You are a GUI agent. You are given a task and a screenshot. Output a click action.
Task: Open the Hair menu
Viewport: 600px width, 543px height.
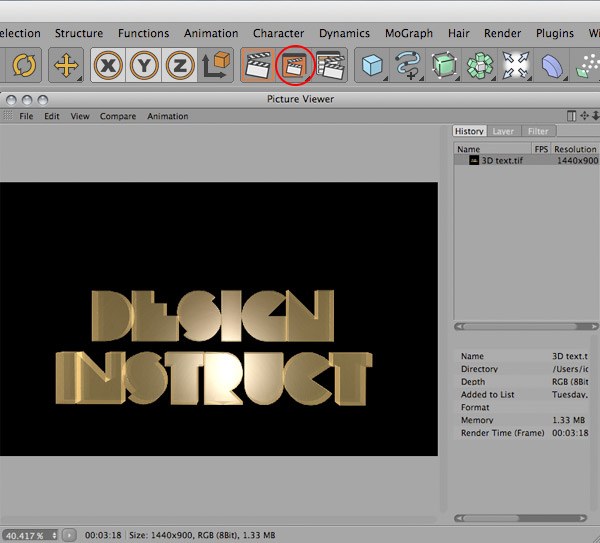tap(458, 33)
